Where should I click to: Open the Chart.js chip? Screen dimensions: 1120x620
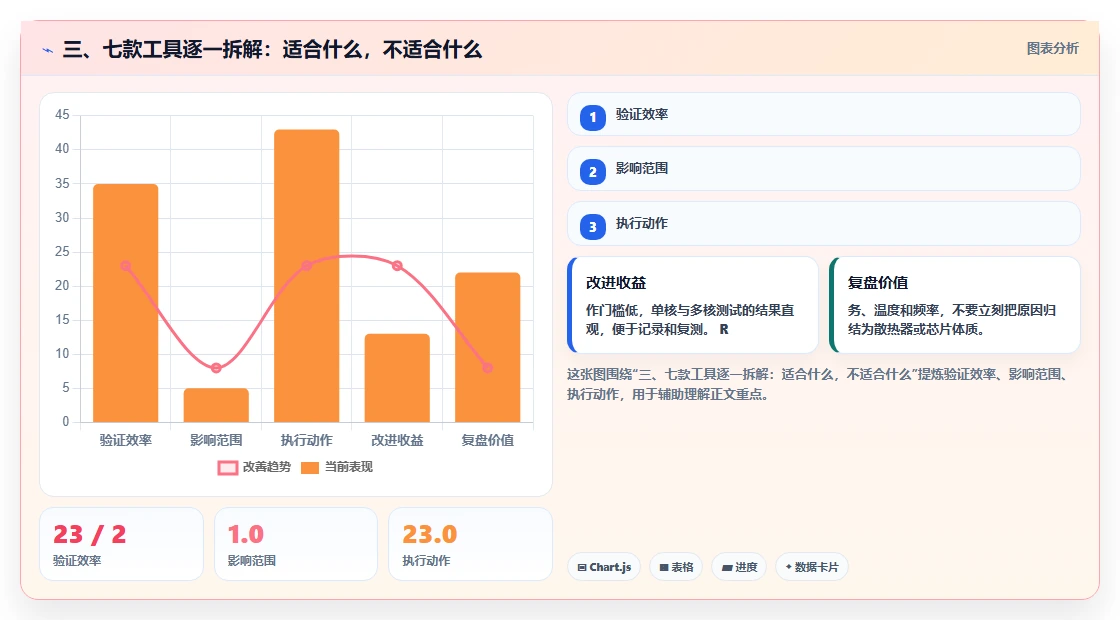pos(604,567)
